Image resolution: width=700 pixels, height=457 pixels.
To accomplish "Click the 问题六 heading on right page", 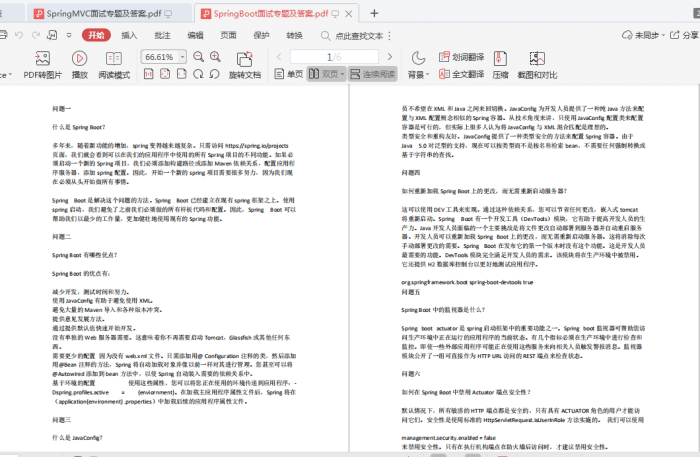I will (410, 374).
